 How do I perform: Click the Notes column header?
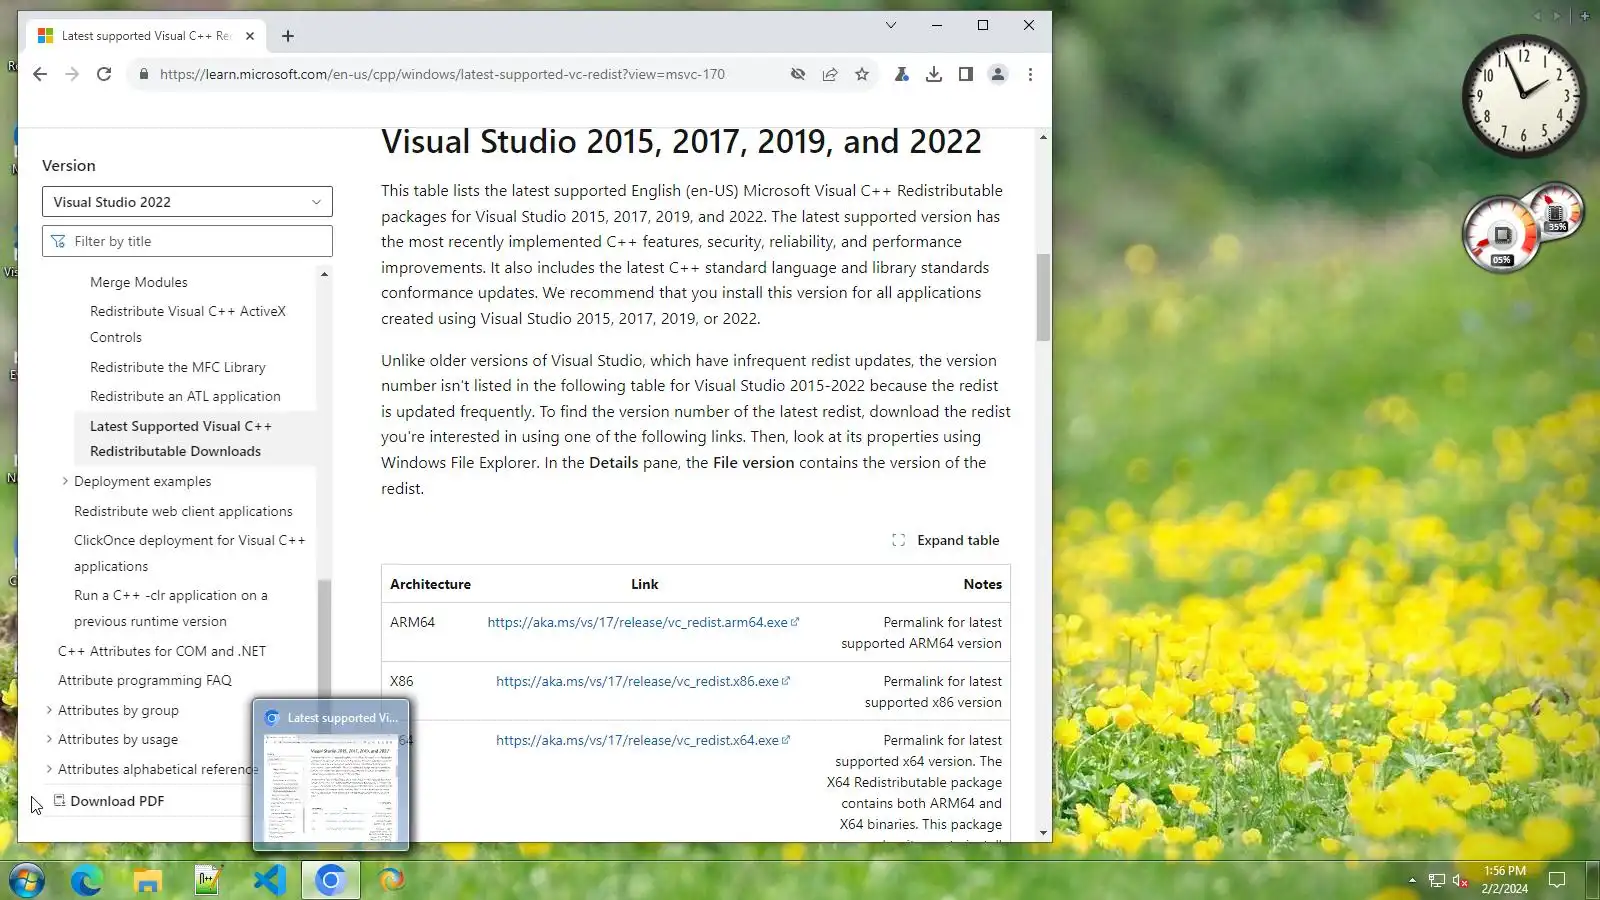982,584
